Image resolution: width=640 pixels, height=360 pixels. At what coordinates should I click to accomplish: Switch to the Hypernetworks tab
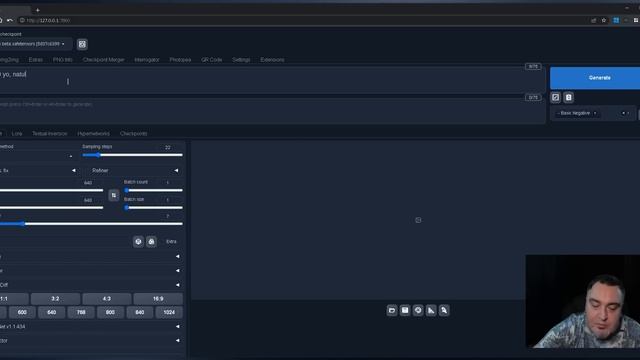93,133
